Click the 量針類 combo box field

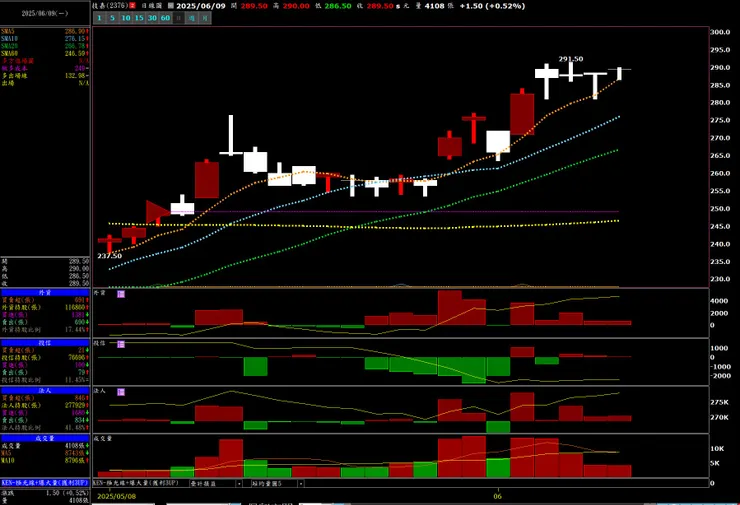click(216, 483)
